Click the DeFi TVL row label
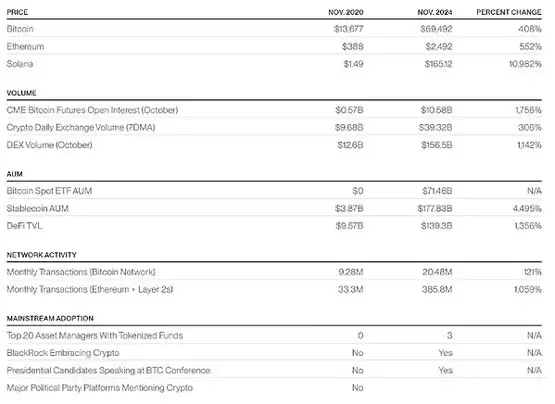Image resolution: width=555 pixels, height=404 pixels. [24, 226]
